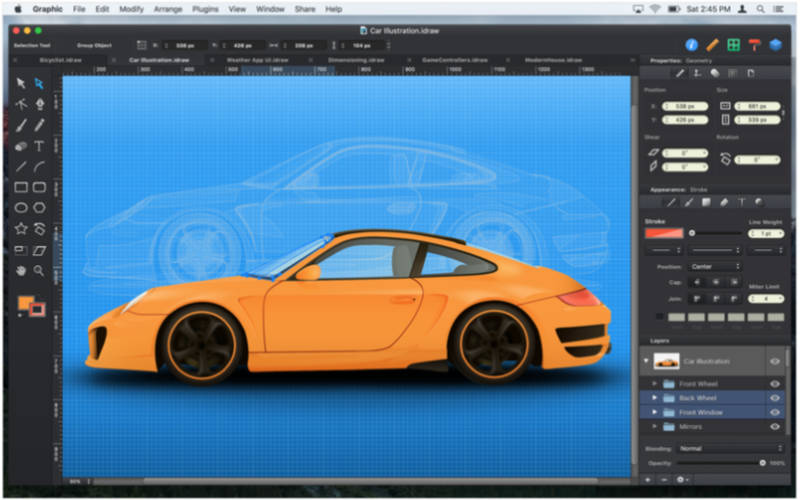Image resolution: width=800 pixels, height=500 pixels.
Task: Click the Car Illustration layer thumbnail
Action: pyautogui.click(x=666, y=361)
